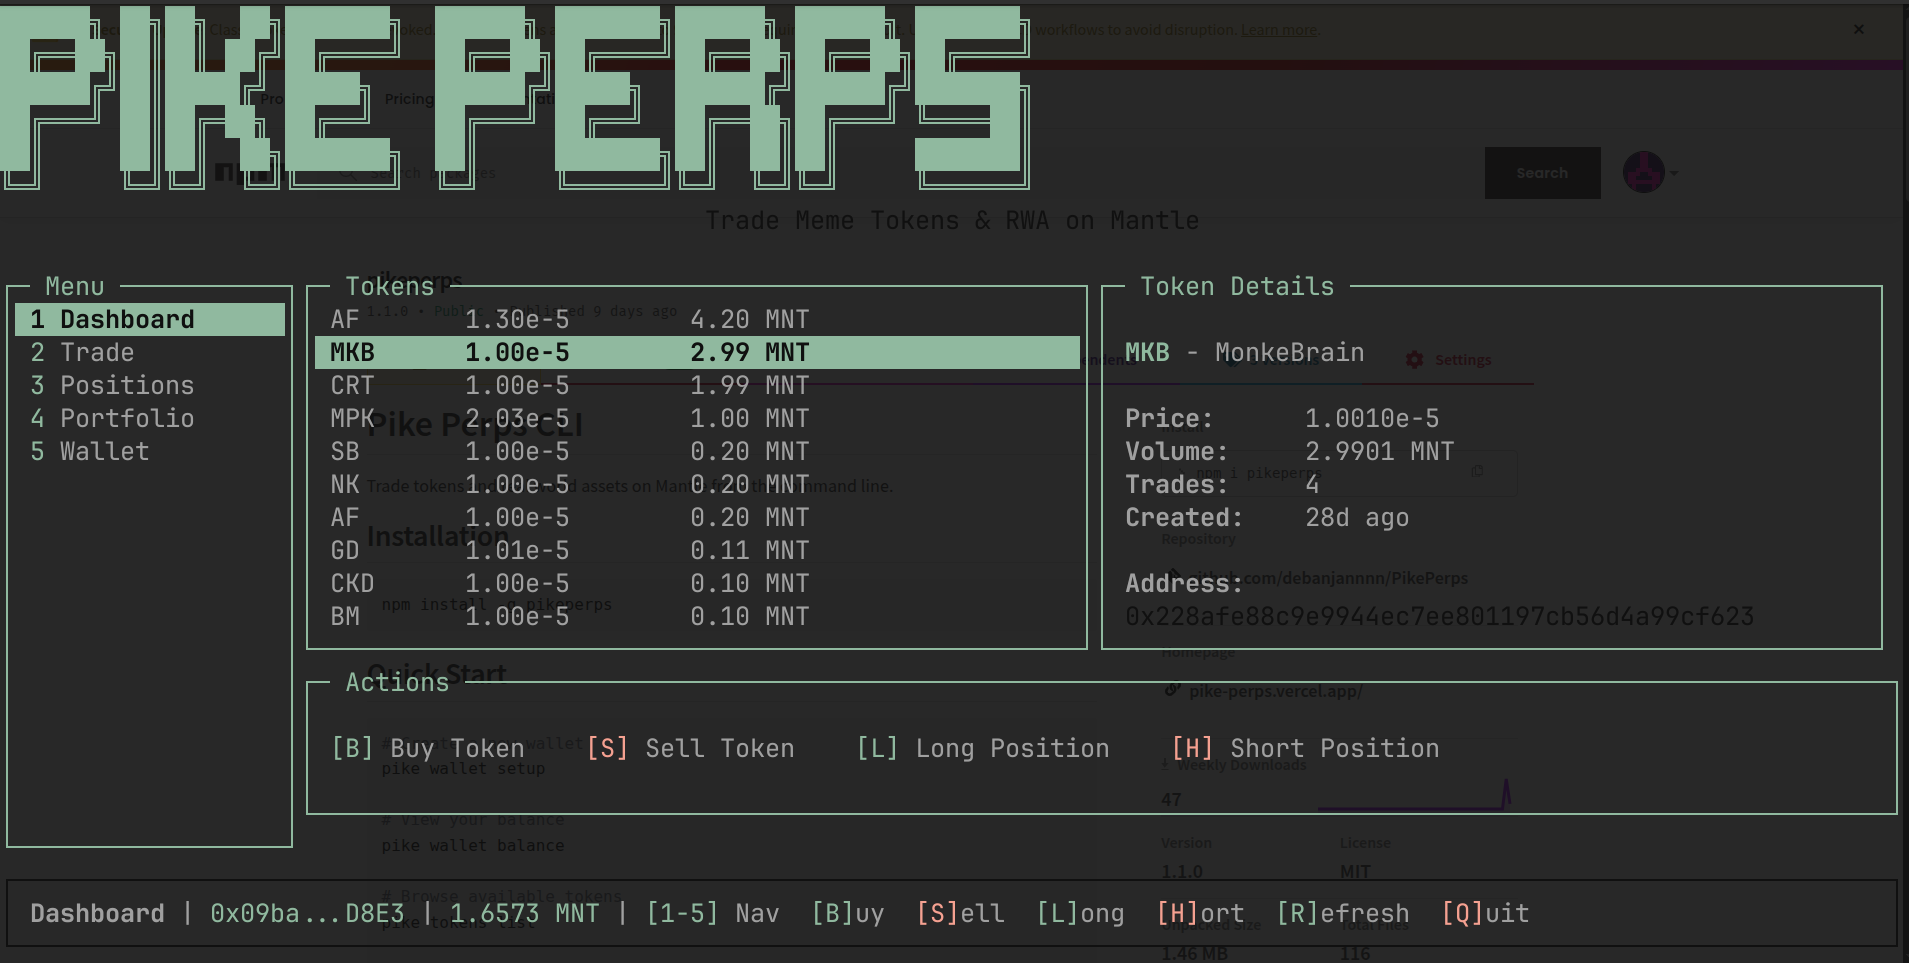
Task: Open Portfolio from the Menu panel
Action: click(x=126, y=419)
